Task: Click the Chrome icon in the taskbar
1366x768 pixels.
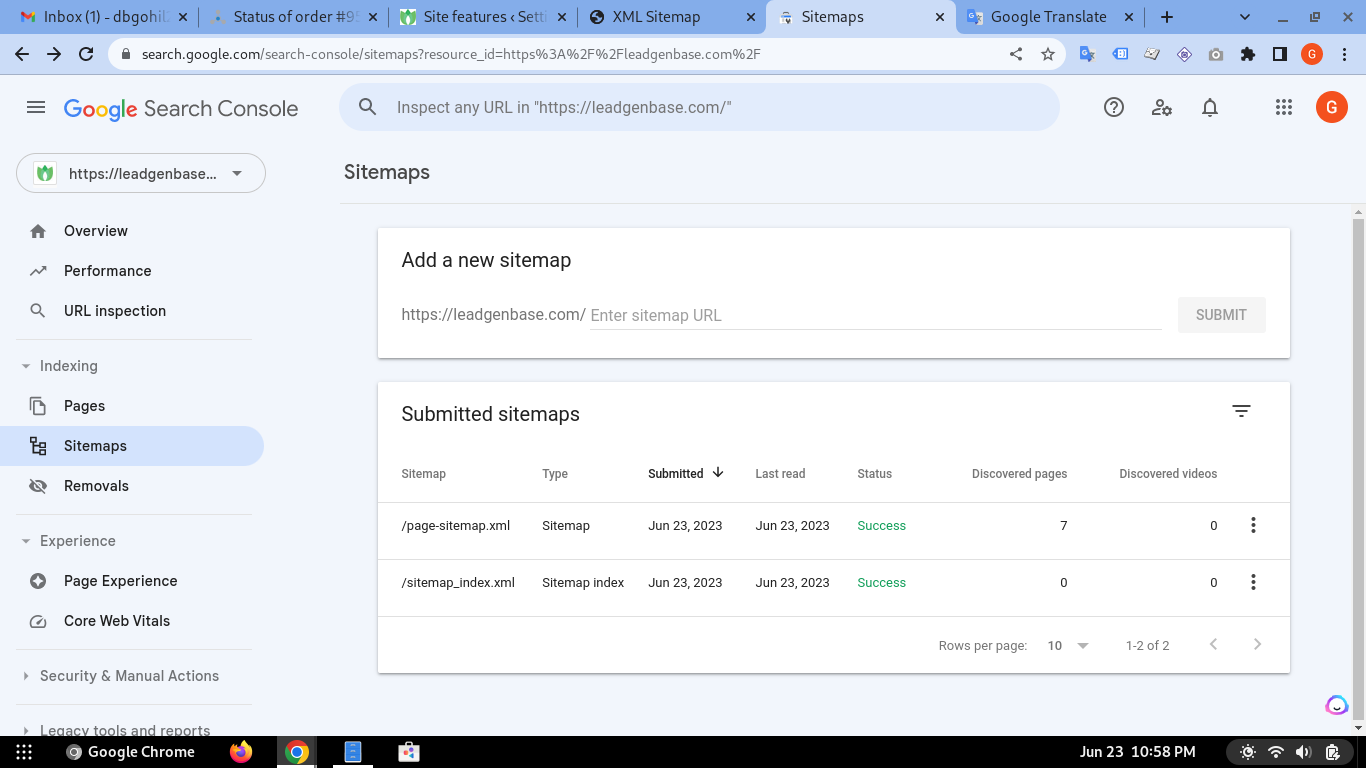Action: 296,752
